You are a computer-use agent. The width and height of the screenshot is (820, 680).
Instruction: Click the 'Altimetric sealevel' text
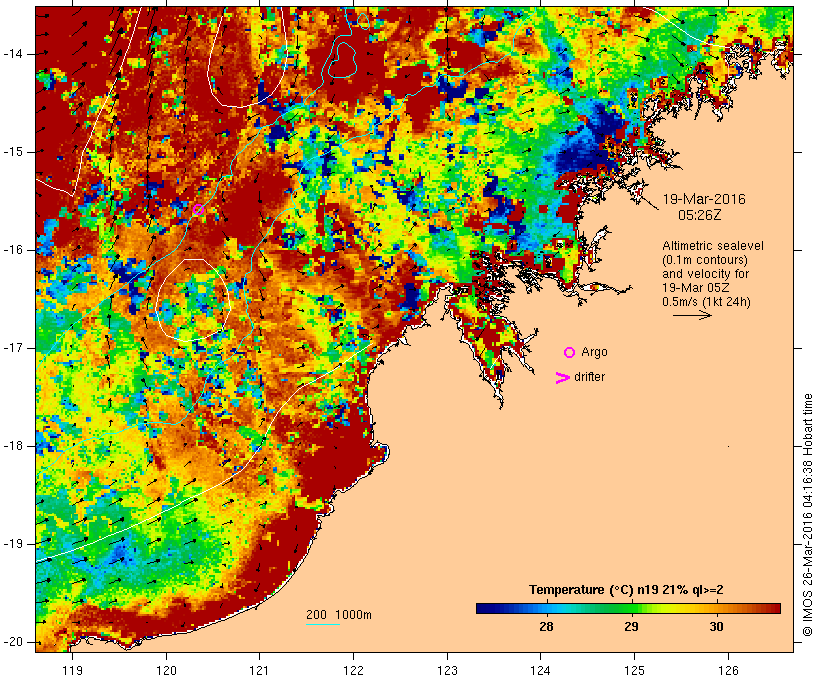pos(713,246)
